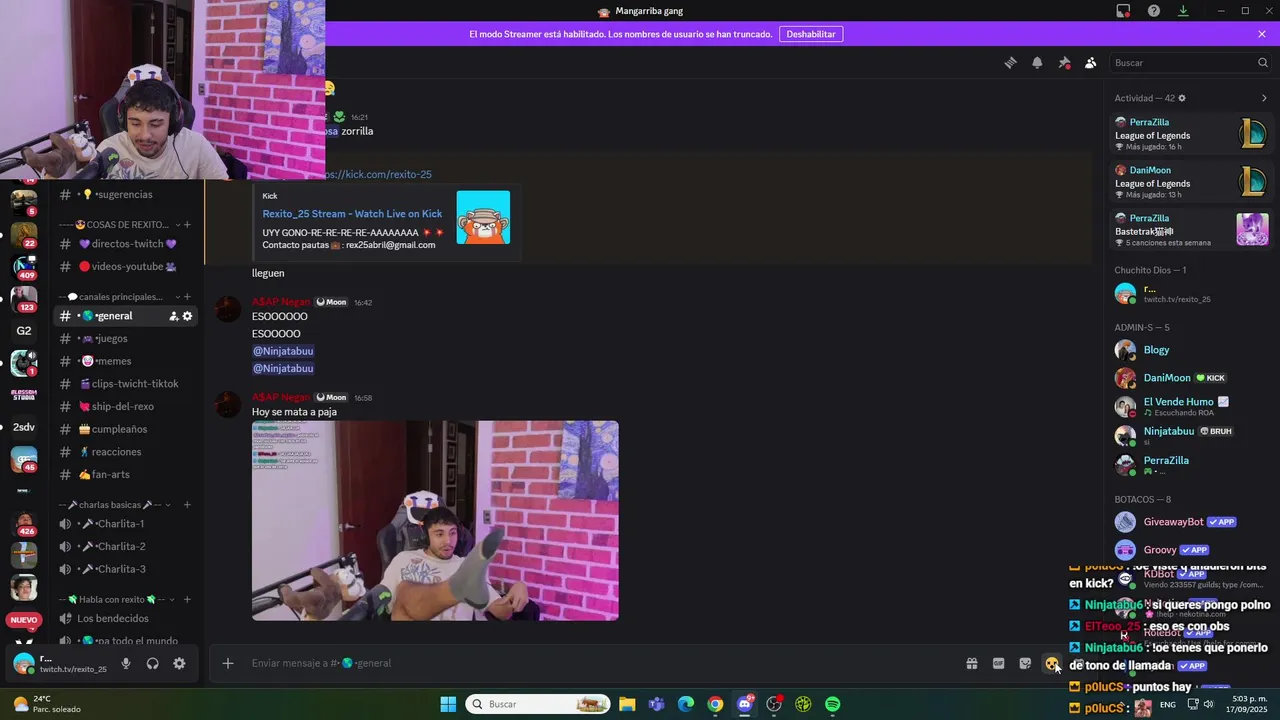This screenshot has width=1280, height=720.
Task: Open the memes channel
Action: [x=127, y=361]
